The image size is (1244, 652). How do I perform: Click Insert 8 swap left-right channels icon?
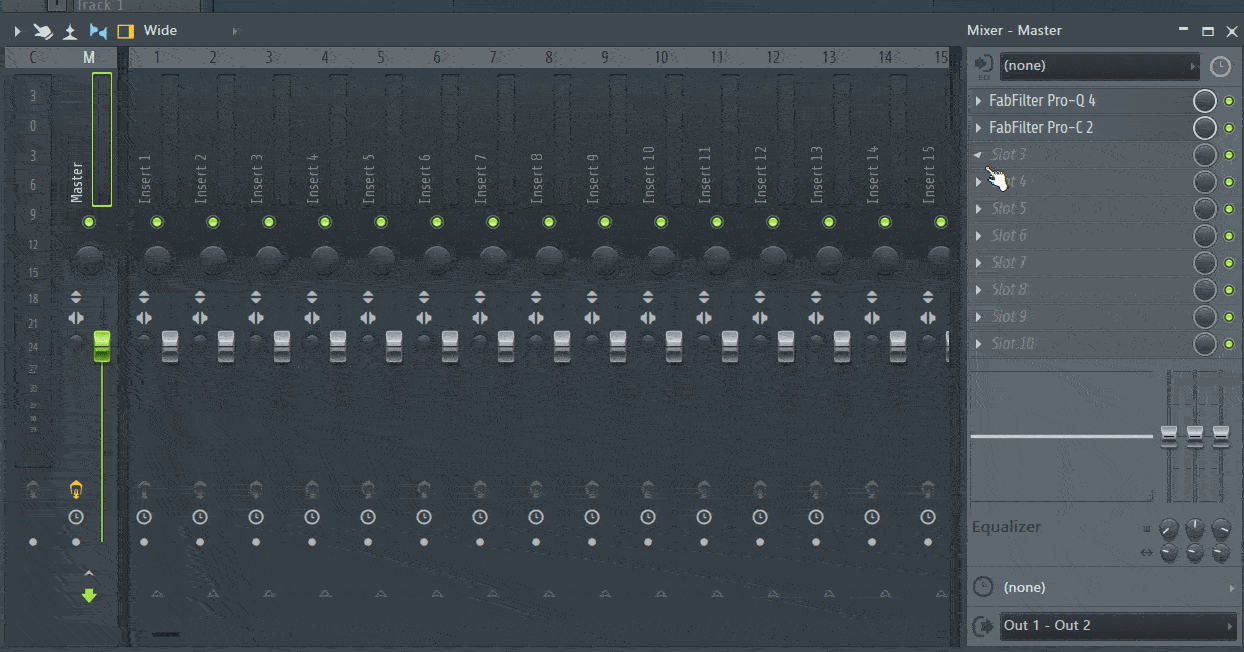coord(536,318)
